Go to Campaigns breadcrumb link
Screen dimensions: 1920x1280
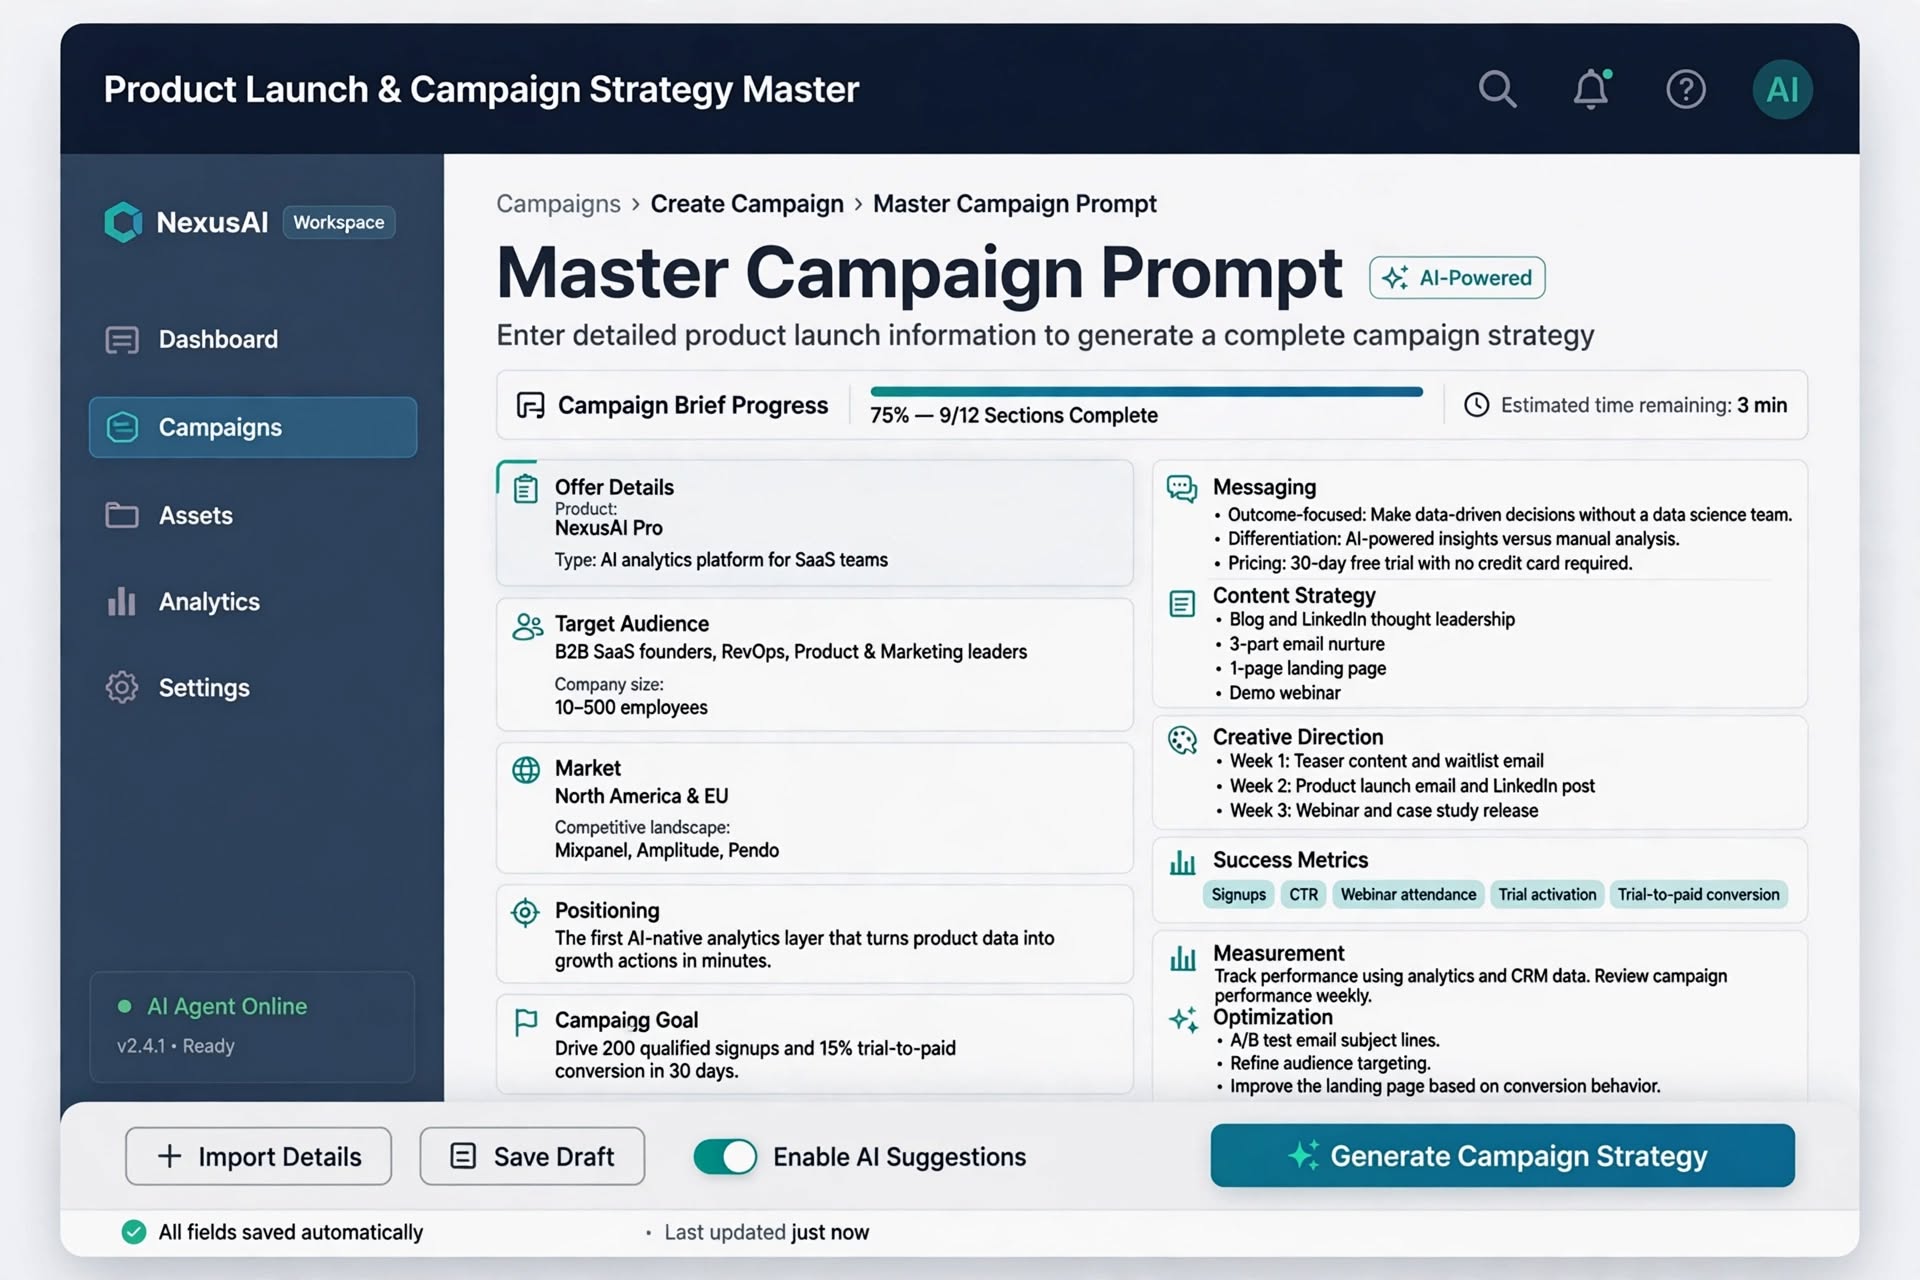click(x=558, y=204)
